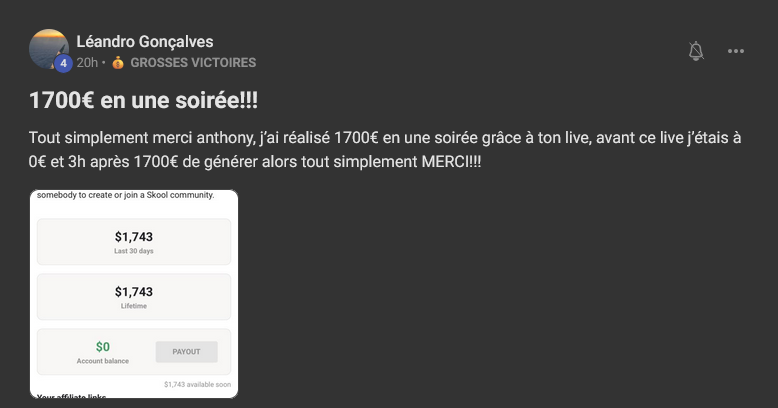Click the cut-off affiliate links heading
The width and height of the screenshot is (778, 408).
click(x=71, y=396)
